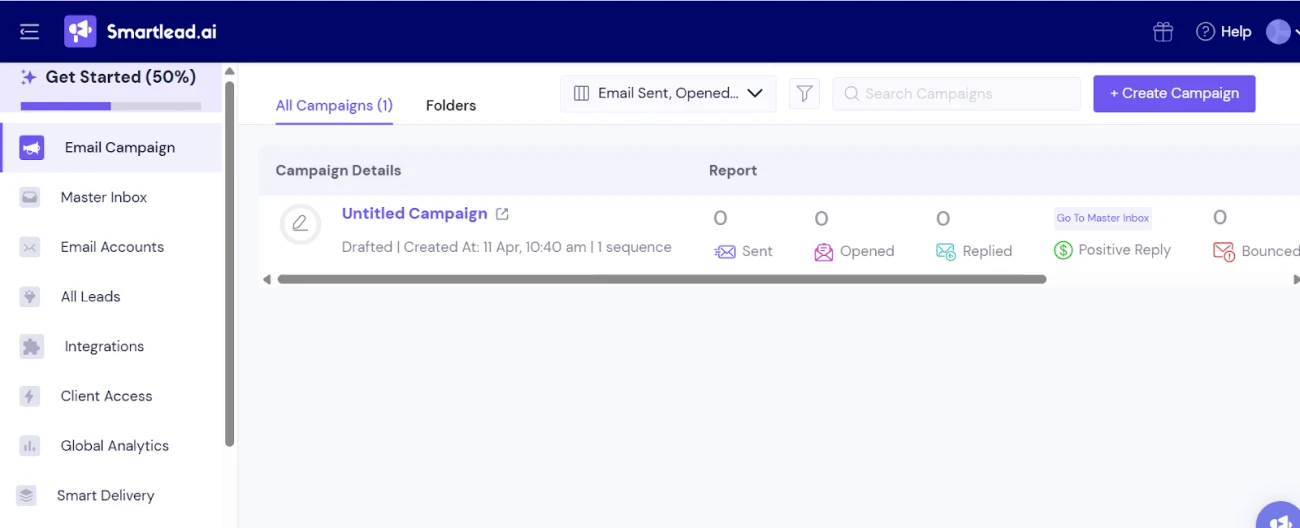Open Smart Delivery section
Screen dimensions: 1300x528
105,496
